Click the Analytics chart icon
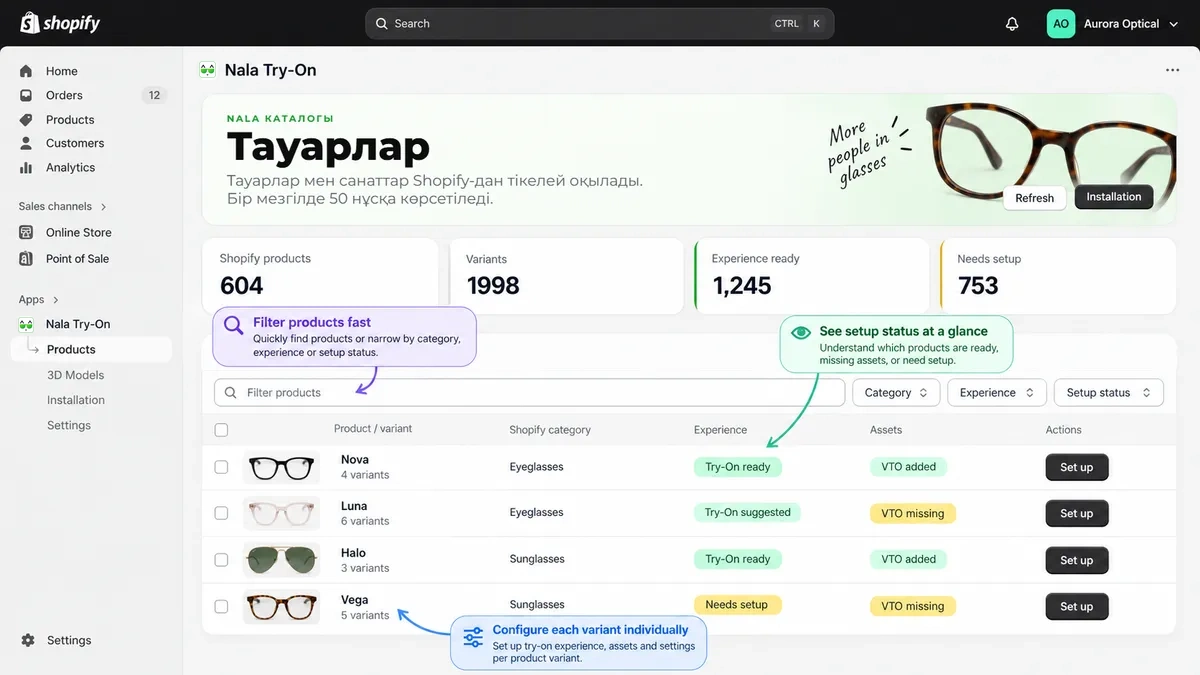Image resolution: width=1200 pixels, height=675 pixels. pyautogui.click(x=26, y=167)
